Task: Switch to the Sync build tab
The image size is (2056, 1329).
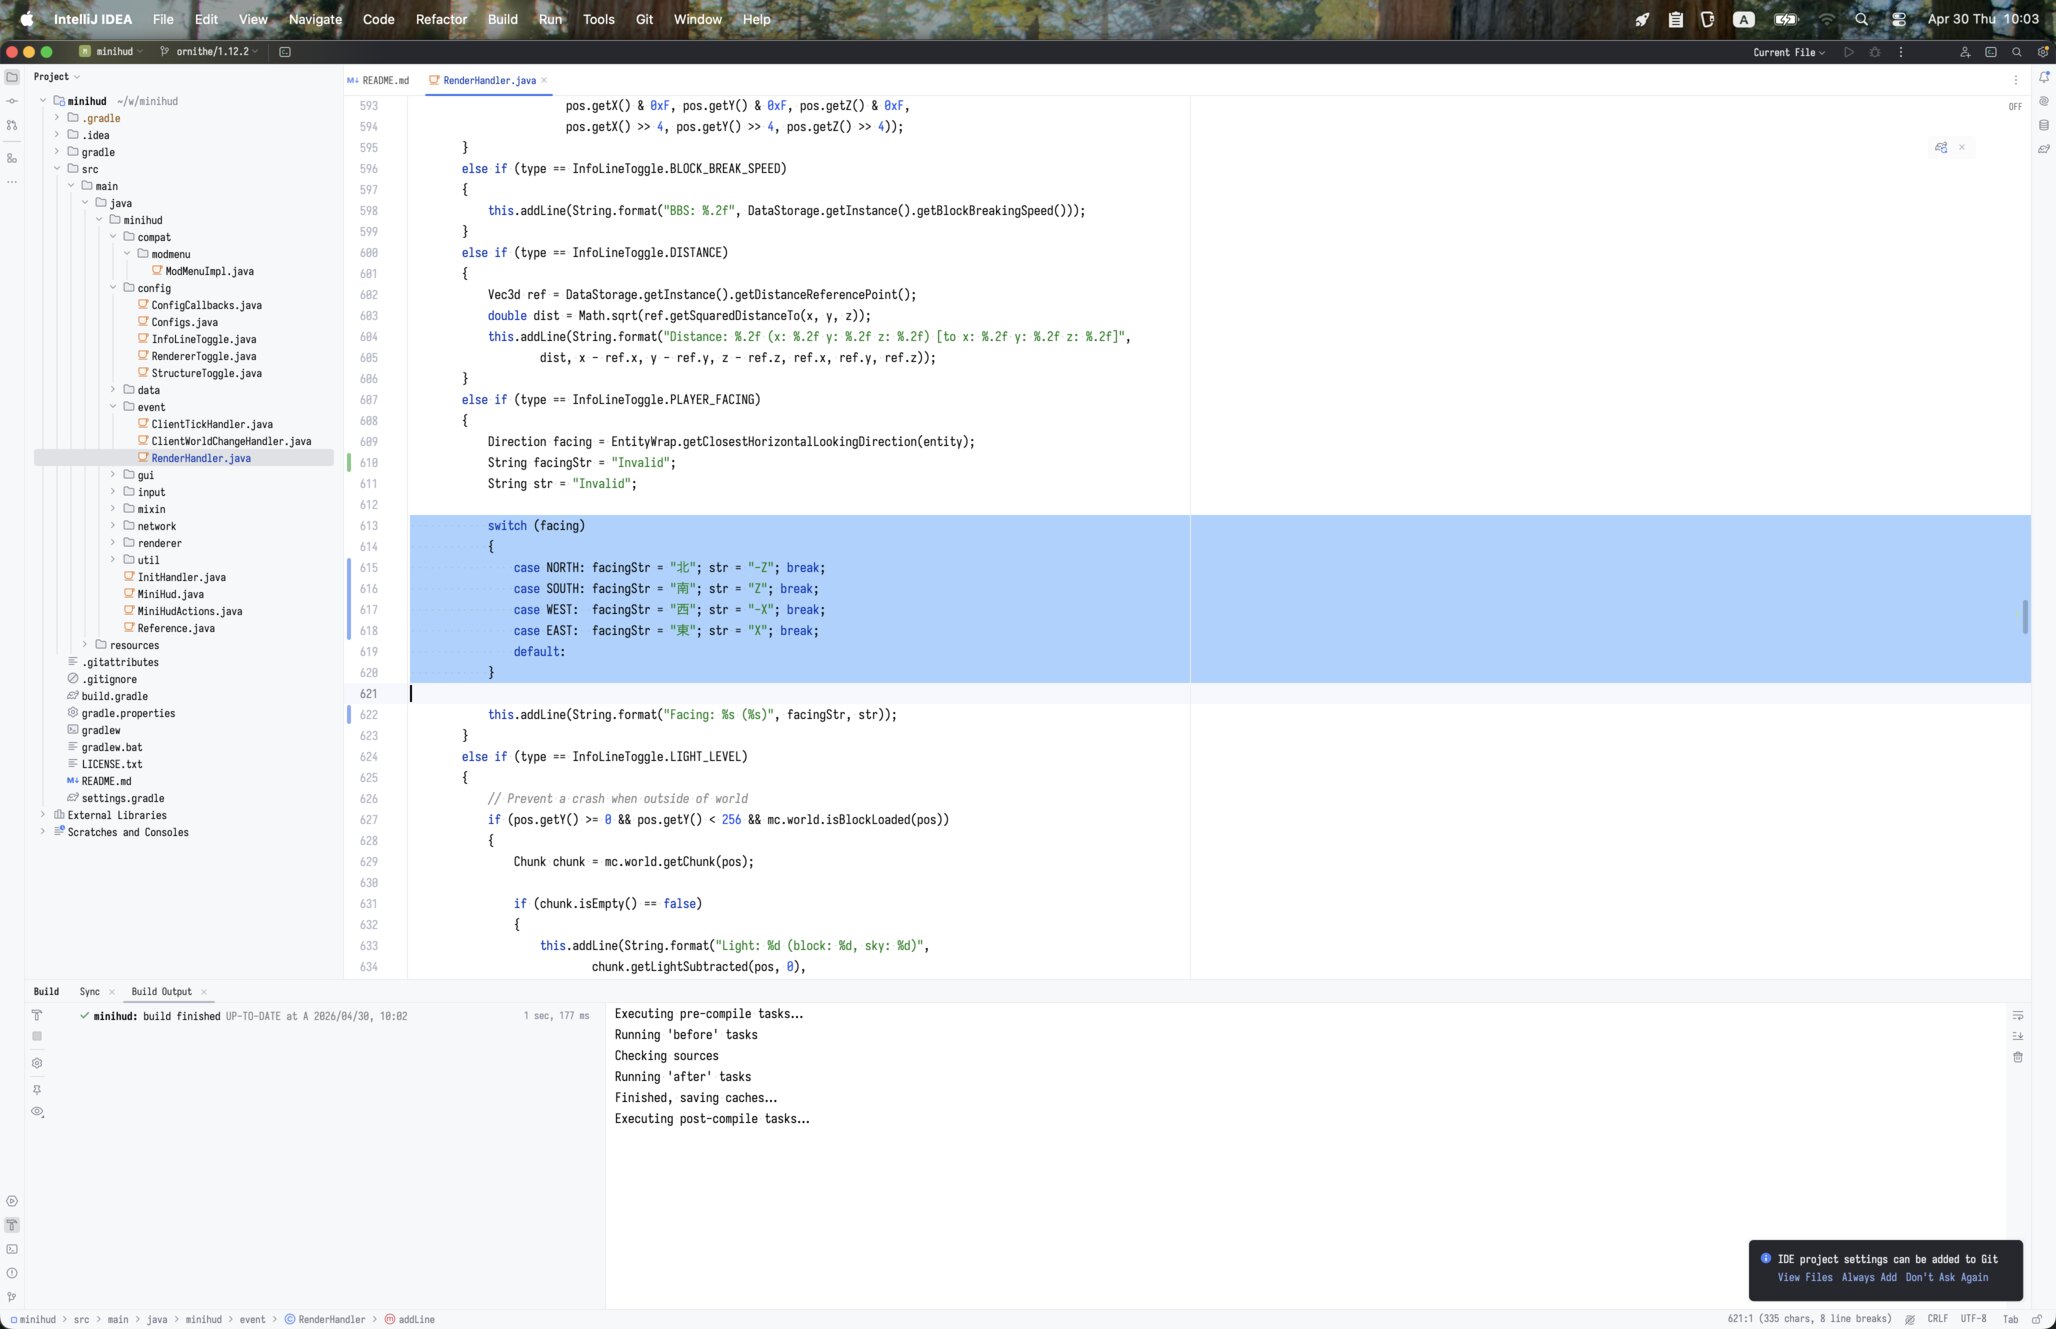Action: pos(90,992)
